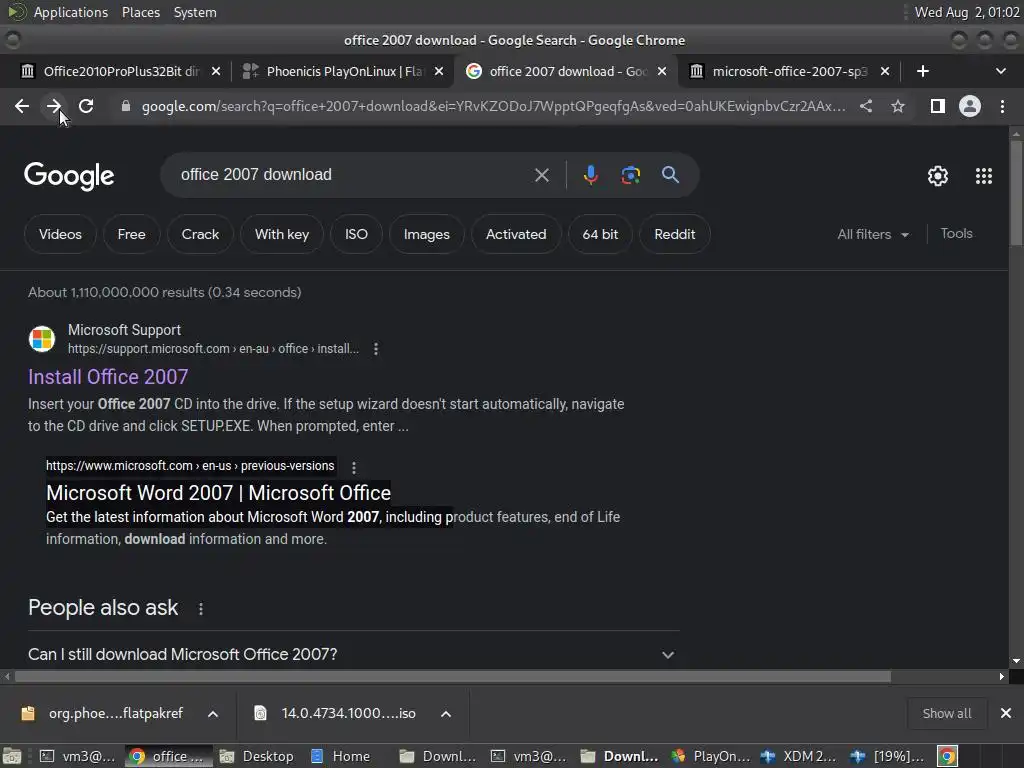Image resolution: width=1024 pixels, height=768 pixels.
Task: Switch to Phoenicis PlayOnLinux tab
Action: point(345,71)
